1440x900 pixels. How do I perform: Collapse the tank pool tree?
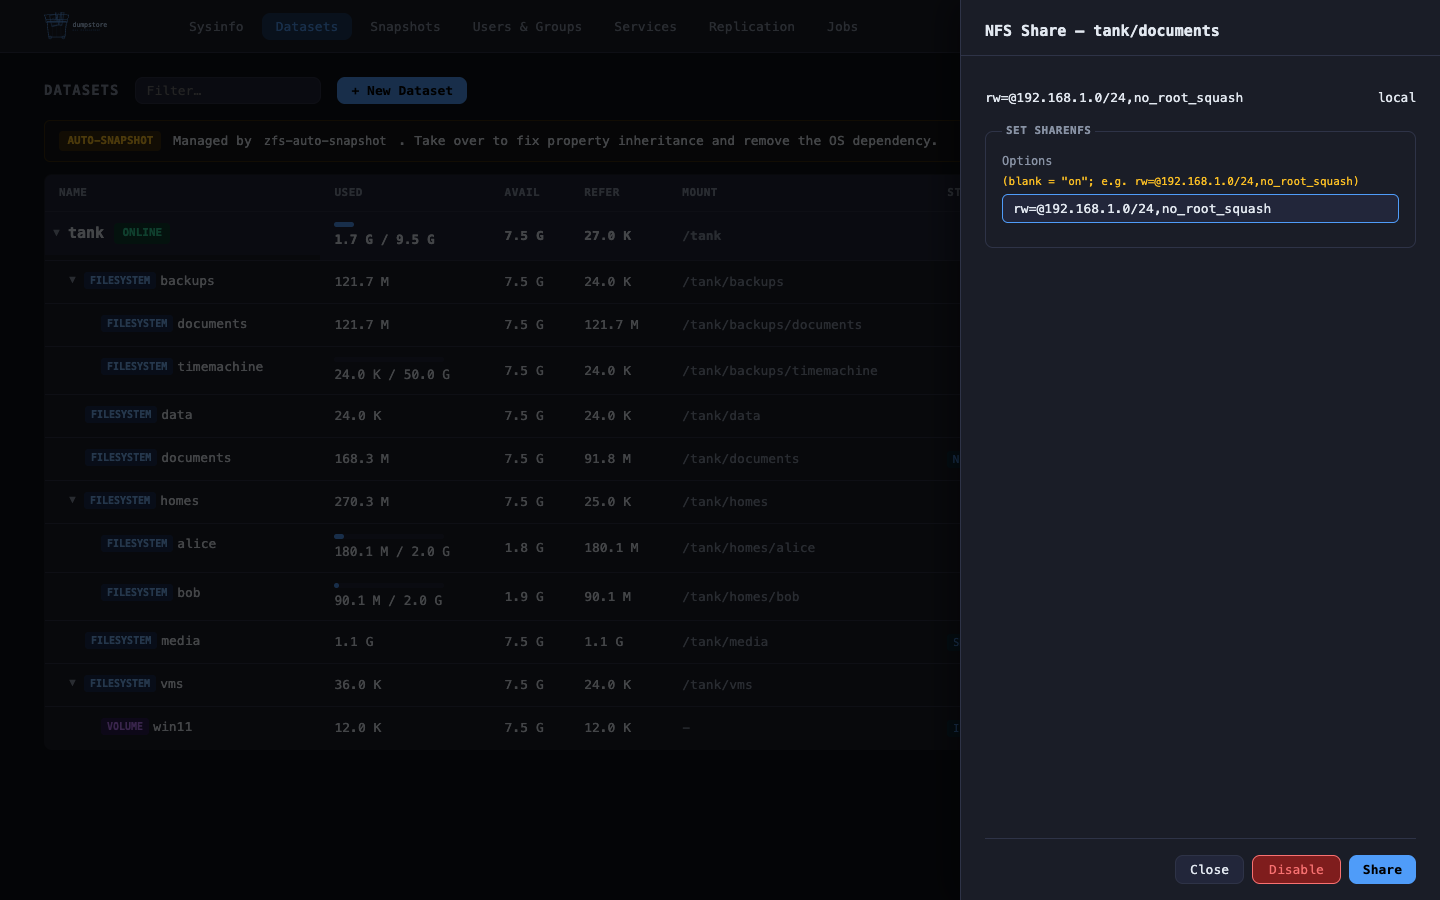coord(56,232)
